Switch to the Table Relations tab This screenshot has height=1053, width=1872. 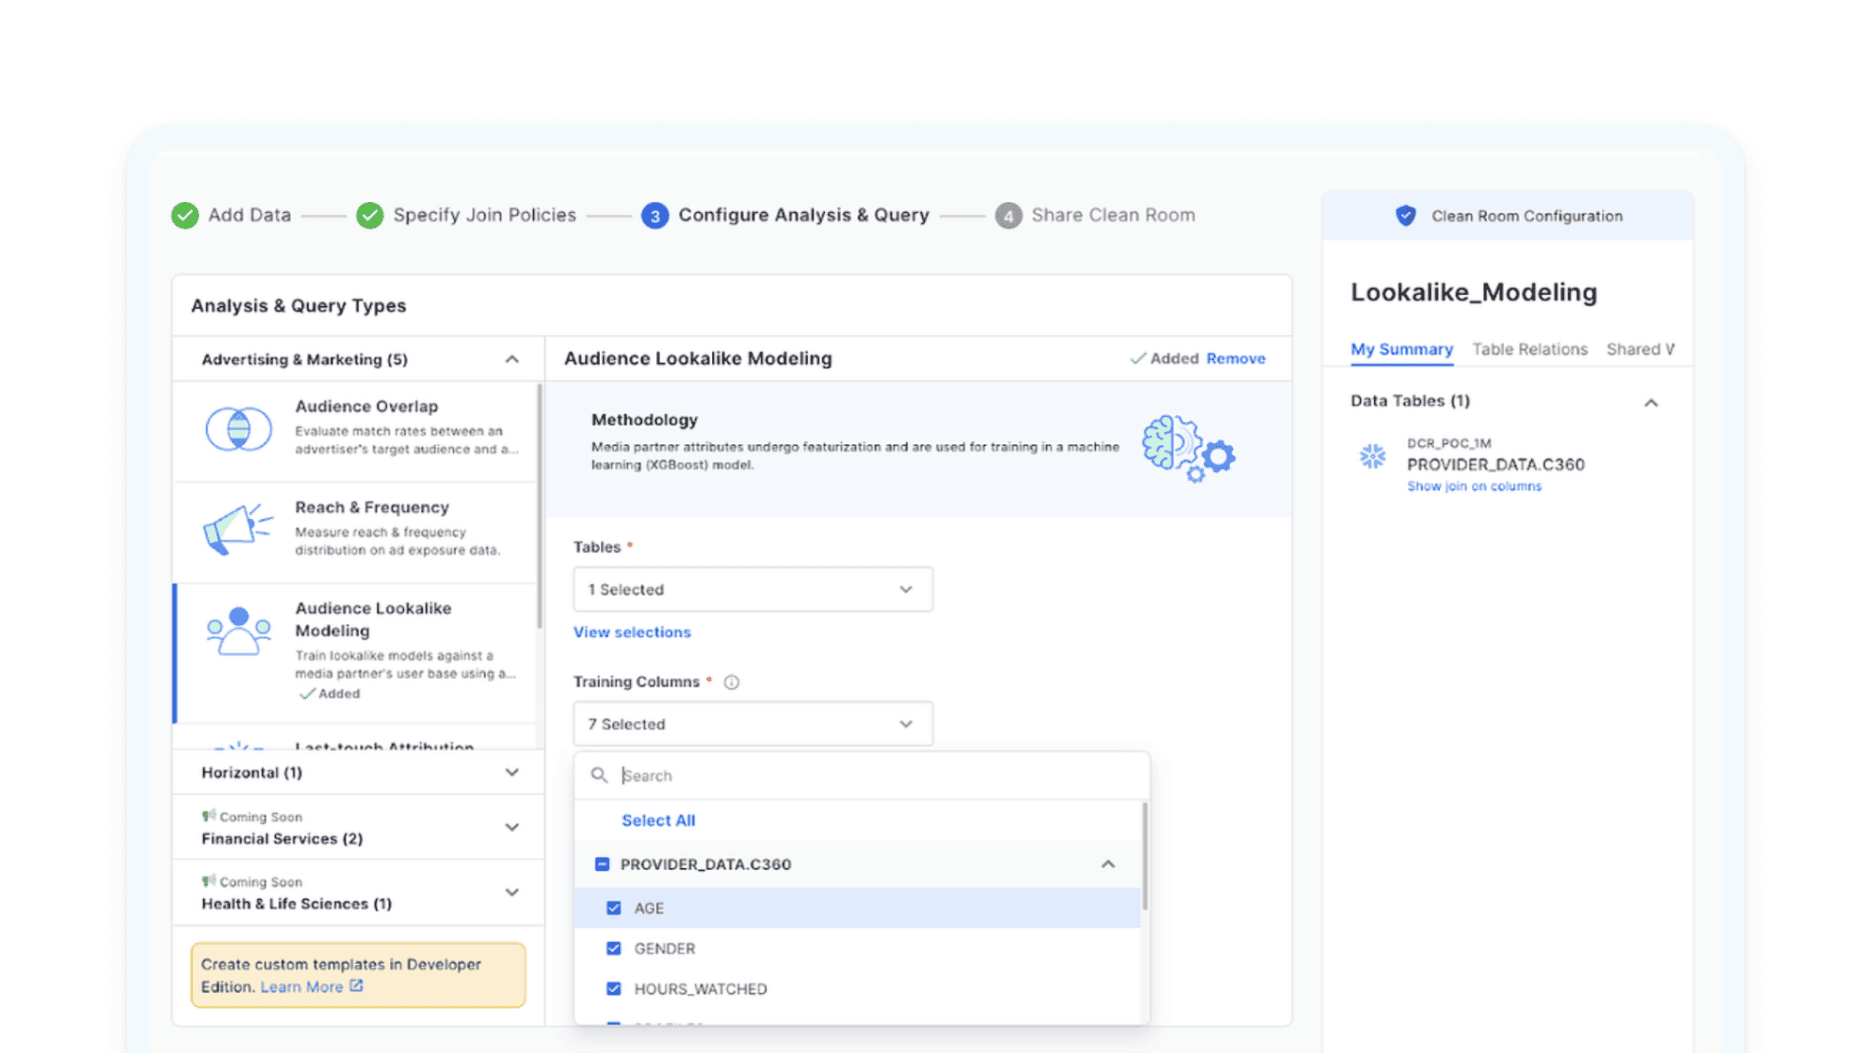click(1529, 349)
